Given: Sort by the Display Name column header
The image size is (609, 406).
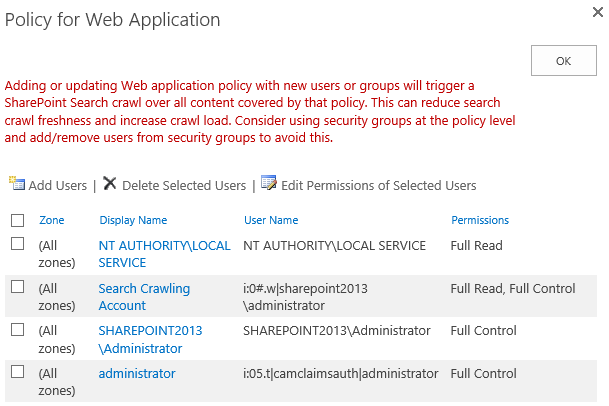Looking at the screenshot, I should (x=133, y=220).
